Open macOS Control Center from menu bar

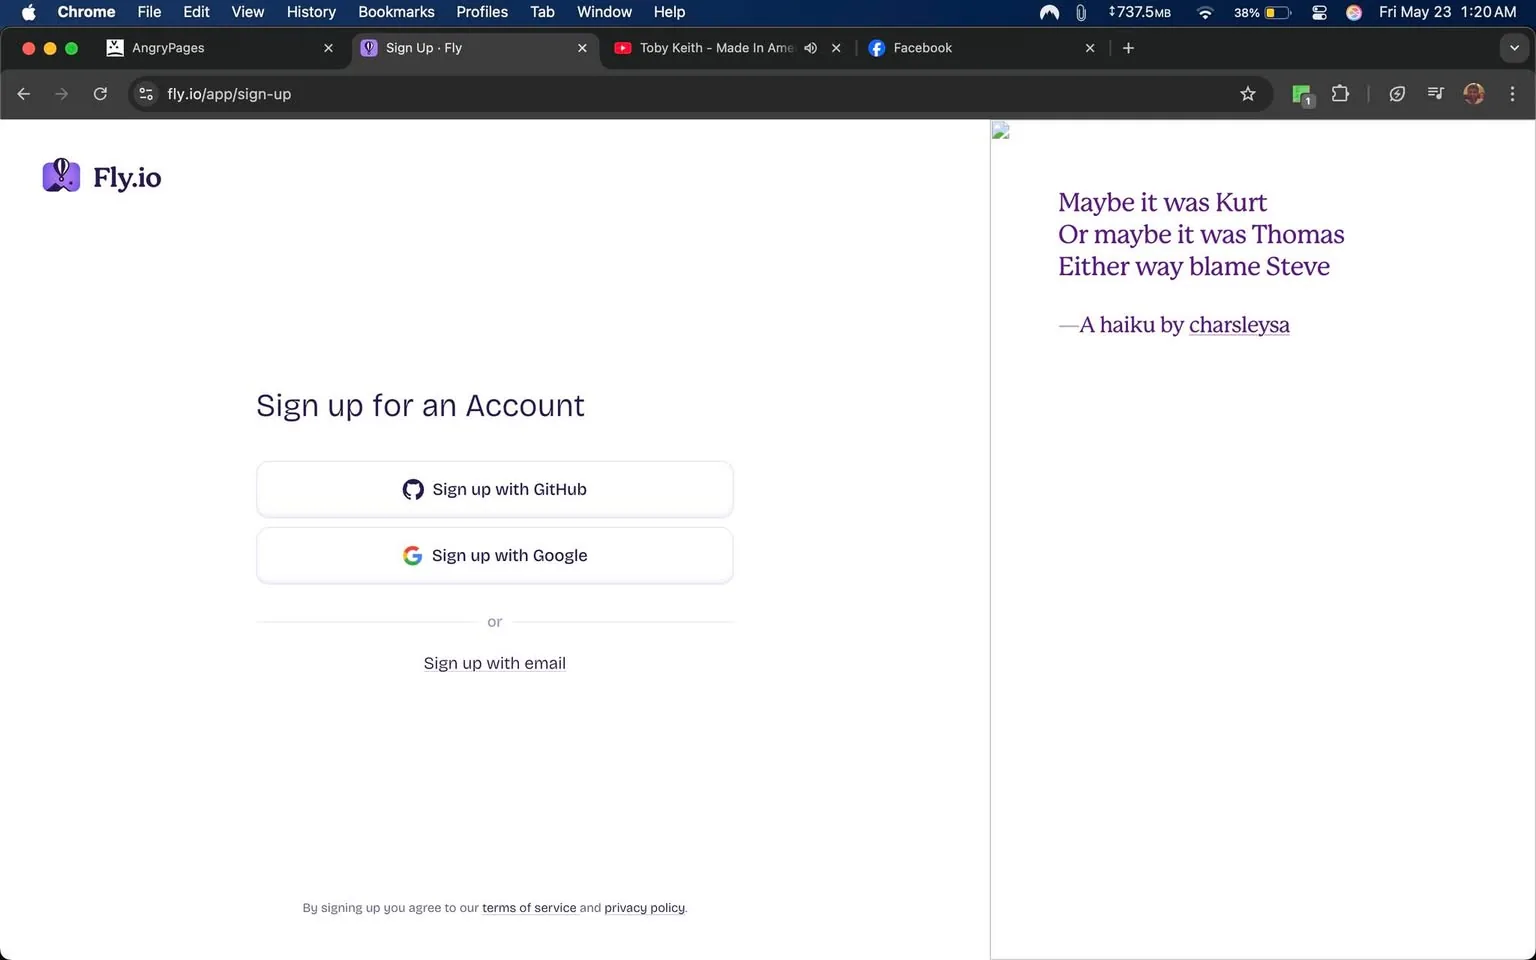[x=1319, y=13]
